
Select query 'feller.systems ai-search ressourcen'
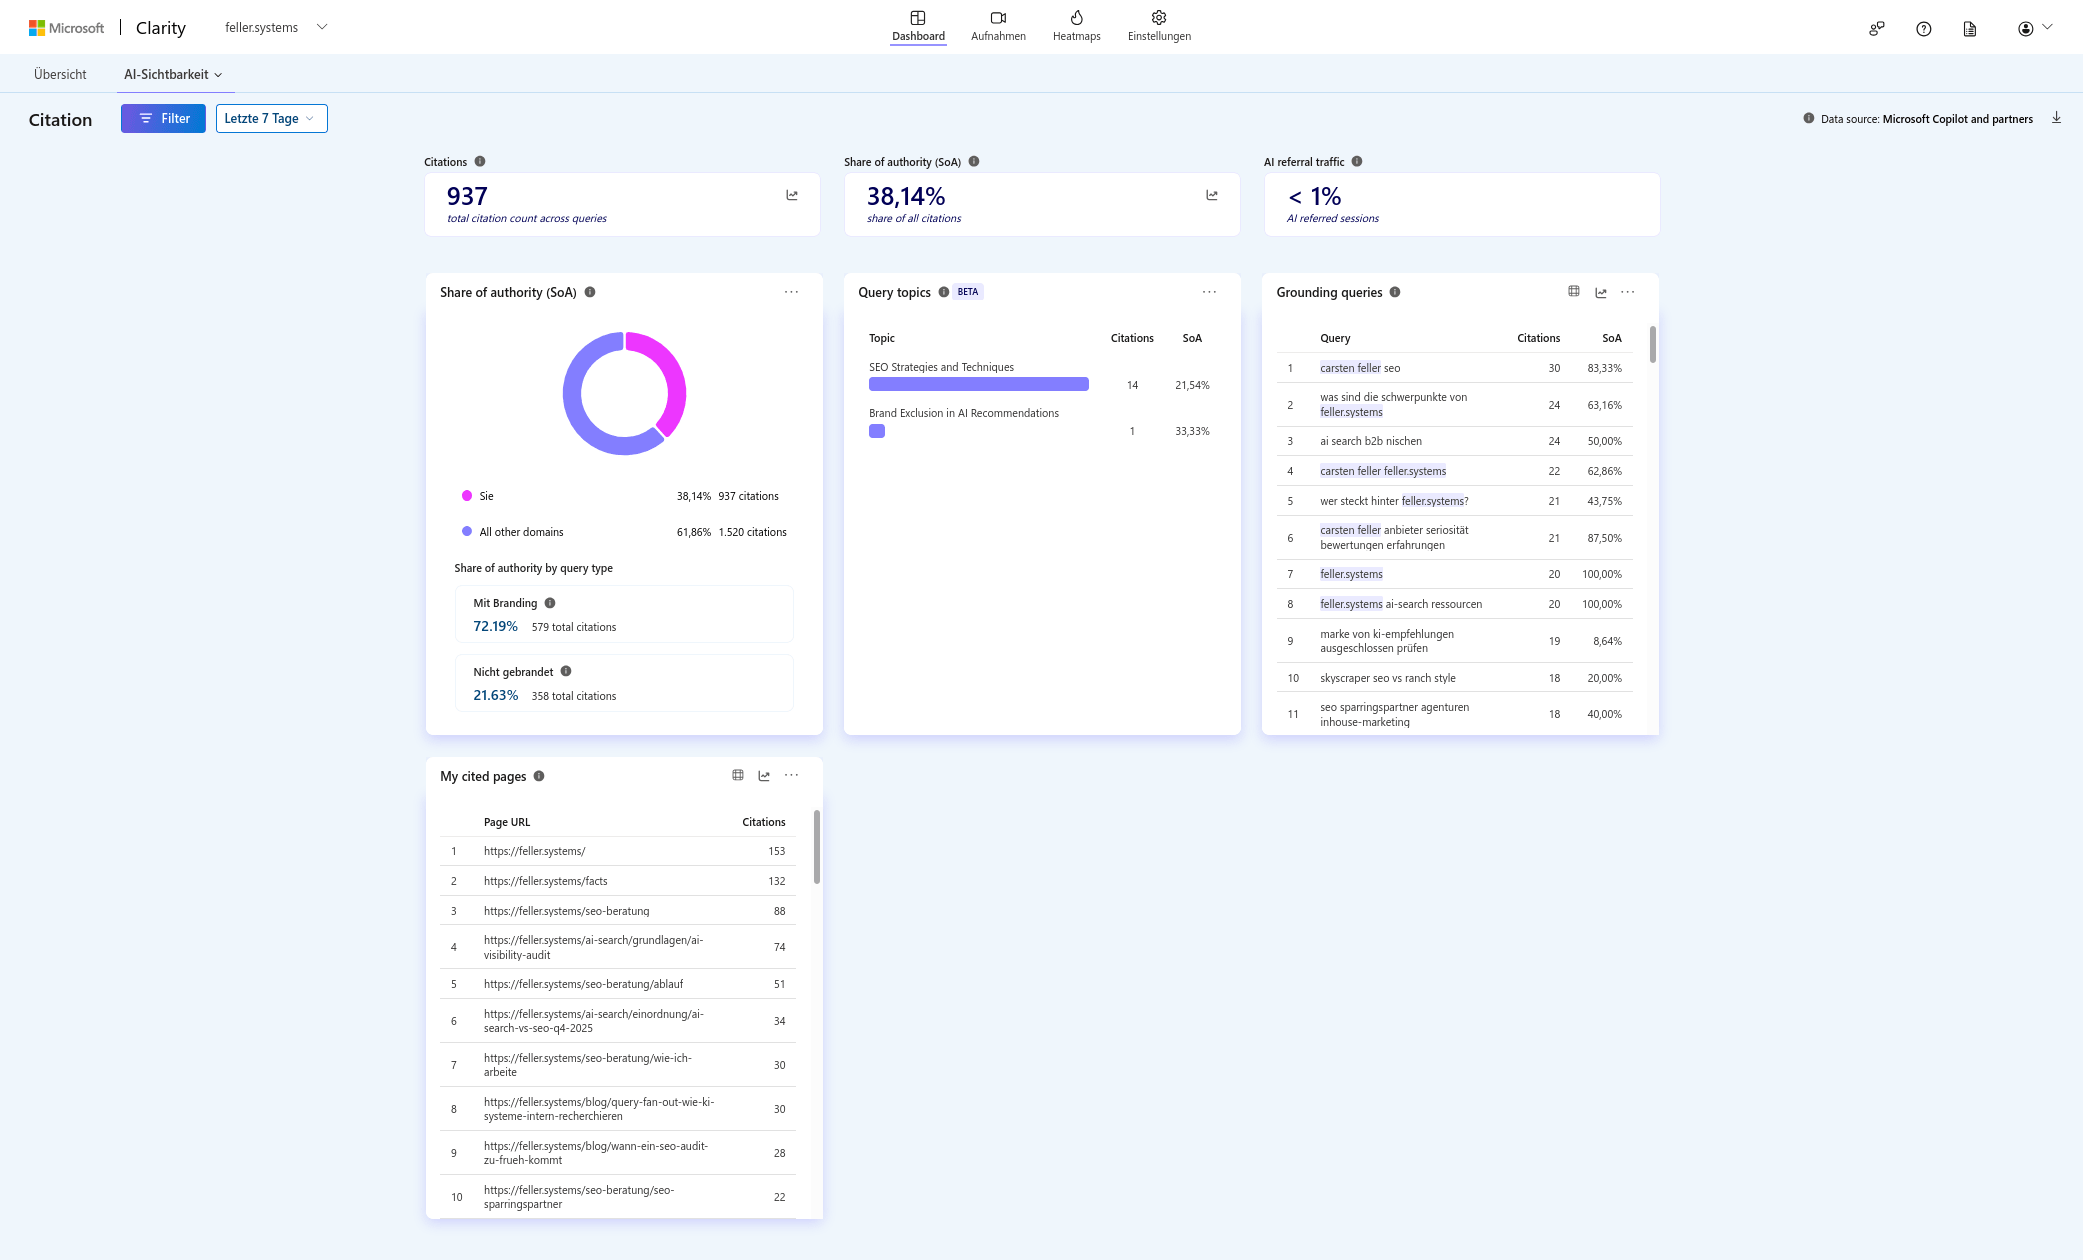[1455, 604]
